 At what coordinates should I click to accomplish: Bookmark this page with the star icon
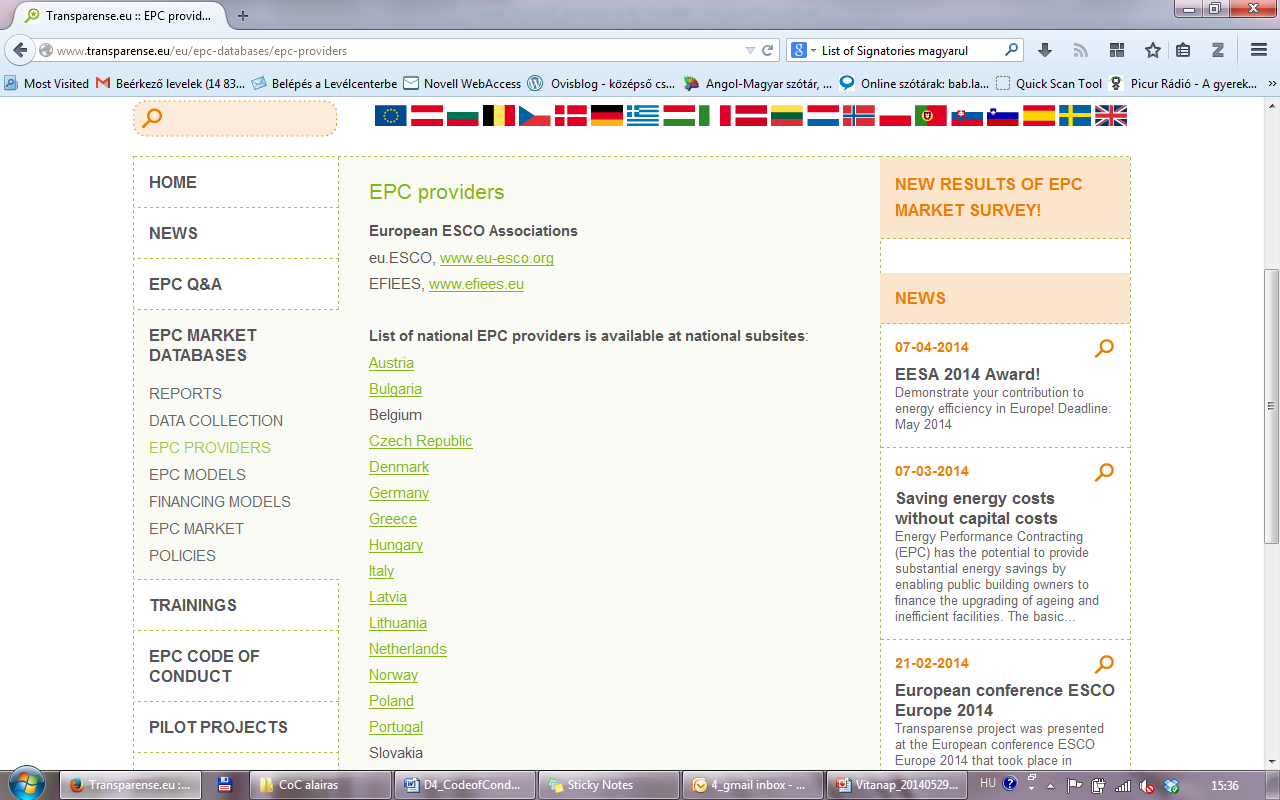coord(1152,50)
